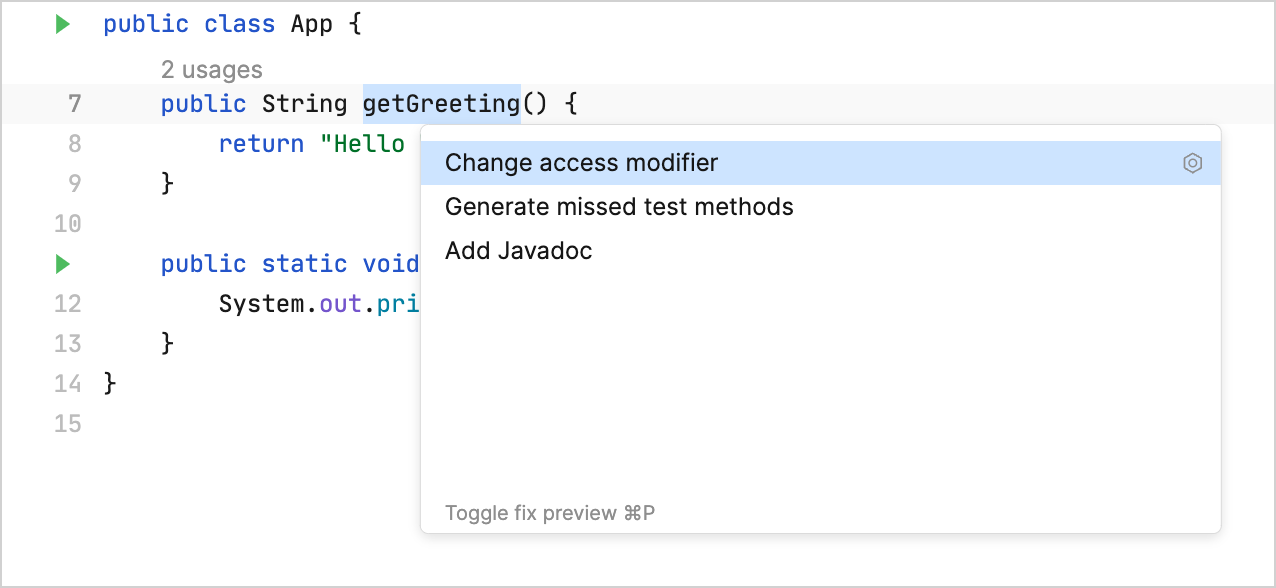This screenshot has width=1276, height=588.
Task: Click the return keyword on line 8
Action: 260,143
